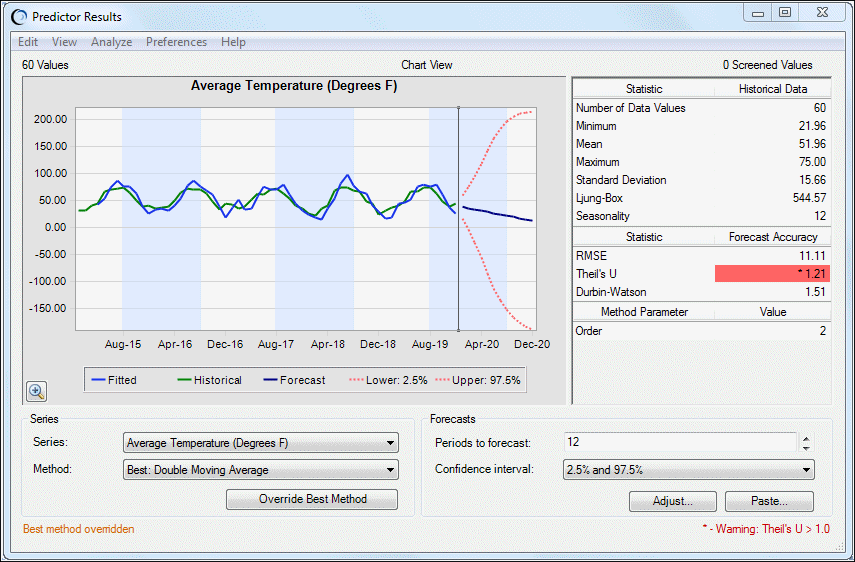855x562 pixels.
Task: Click the Minimum value 21.96
Action: point(813,126)
